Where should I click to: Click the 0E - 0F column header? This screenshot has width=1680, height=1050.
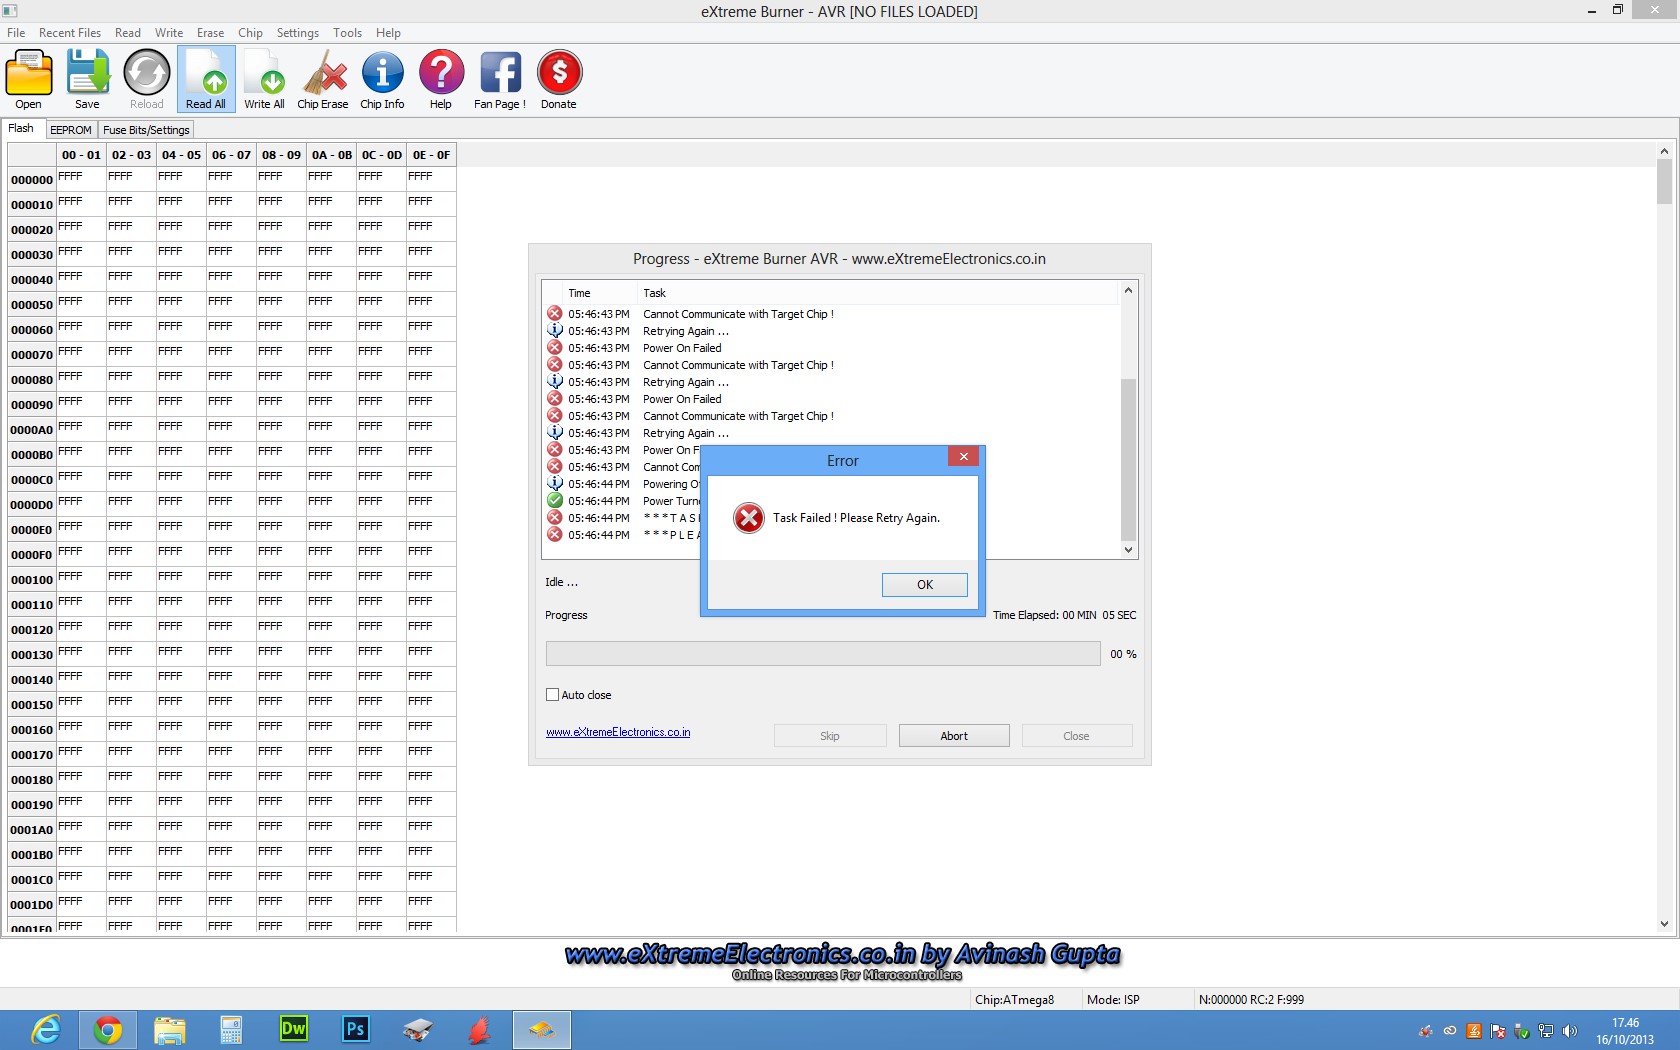(x=431, y=155)
